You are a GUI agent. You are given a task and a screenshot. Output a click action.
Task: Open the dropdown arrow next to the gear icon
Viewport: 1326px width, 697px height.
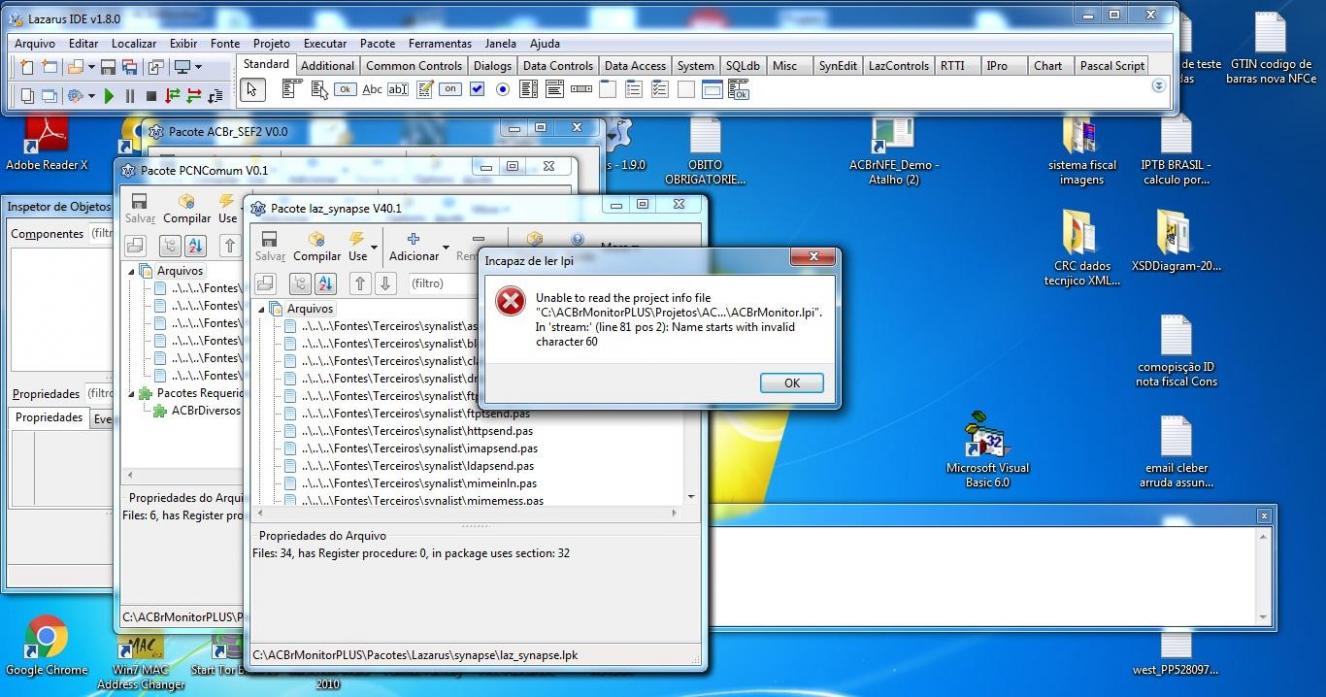(91, 96)
